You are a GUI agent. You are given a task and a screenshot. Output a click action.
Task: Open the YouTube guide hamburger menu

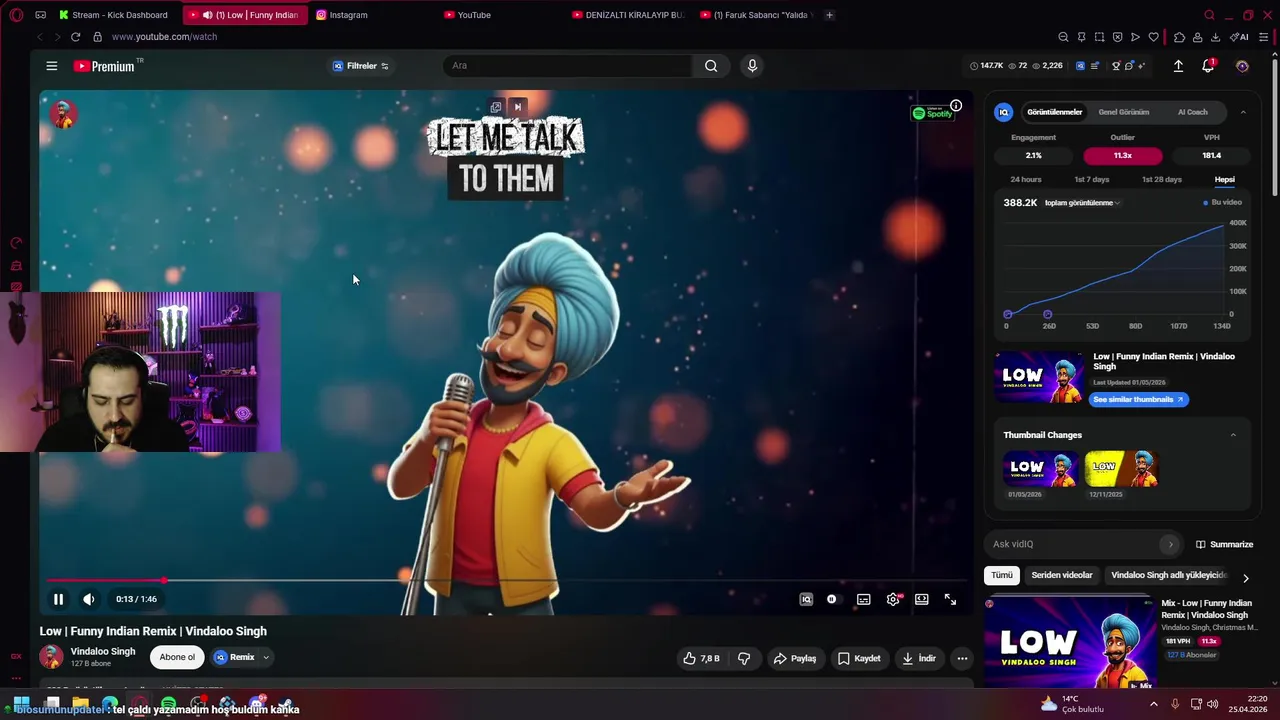coord(51,66)
